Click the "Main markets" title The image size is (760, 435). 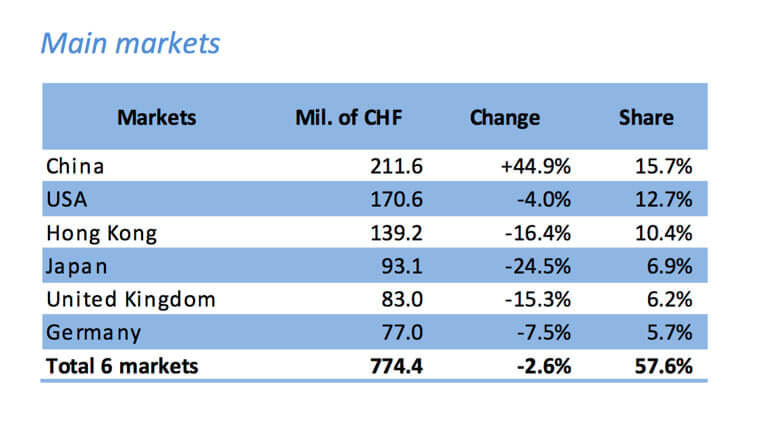[128, 44]
